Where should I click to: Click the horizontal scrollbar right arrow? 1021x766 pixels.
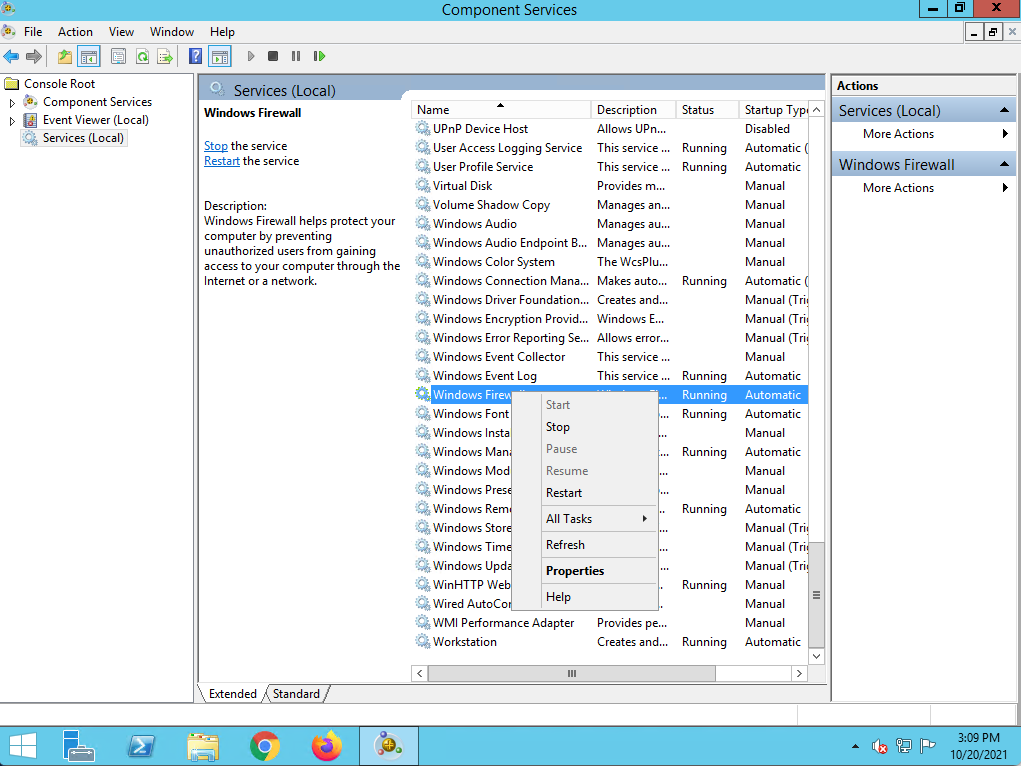pyautogui.click(x=800, y=674)
